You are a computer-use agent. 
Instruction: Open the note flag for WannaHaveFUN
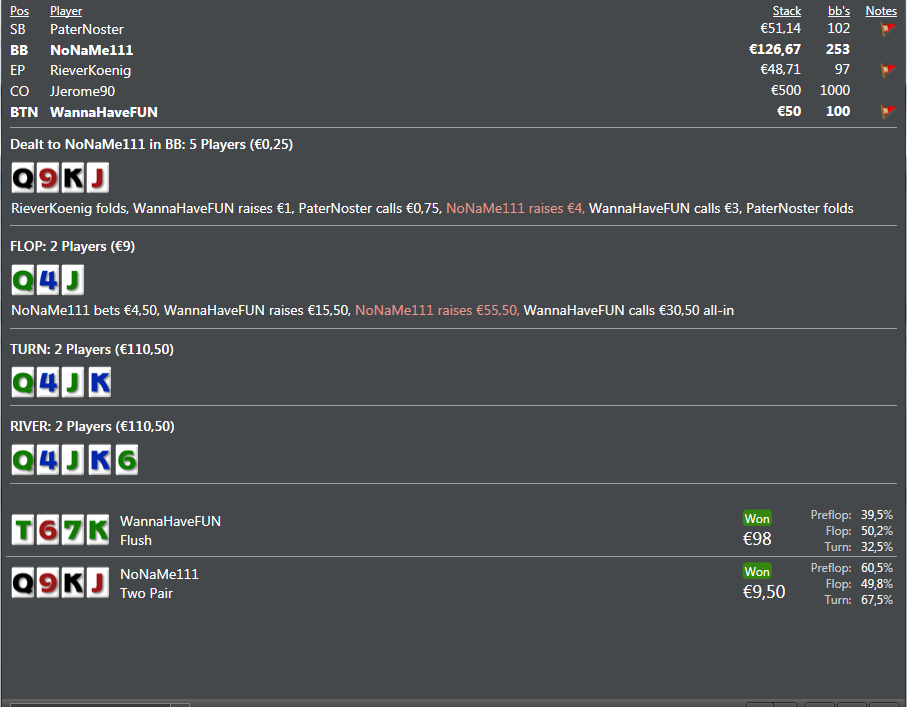click(x=885, y=112)
